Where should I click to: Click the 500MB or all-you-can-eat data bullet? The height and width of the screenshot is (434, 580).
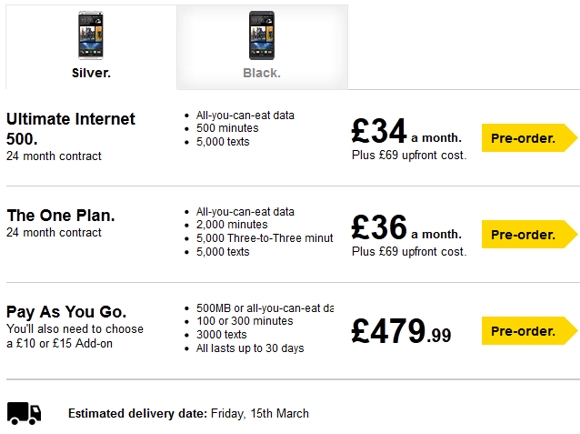(x=264, y=308)
